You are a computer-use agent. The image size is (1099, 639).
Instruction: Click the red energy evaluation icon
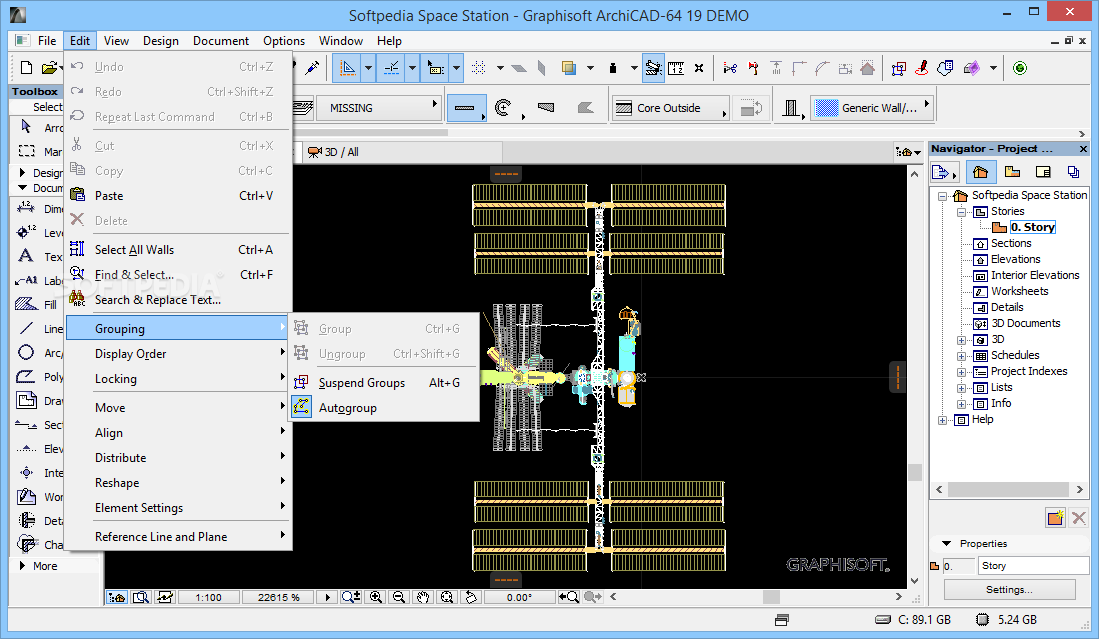click(922, 68)
